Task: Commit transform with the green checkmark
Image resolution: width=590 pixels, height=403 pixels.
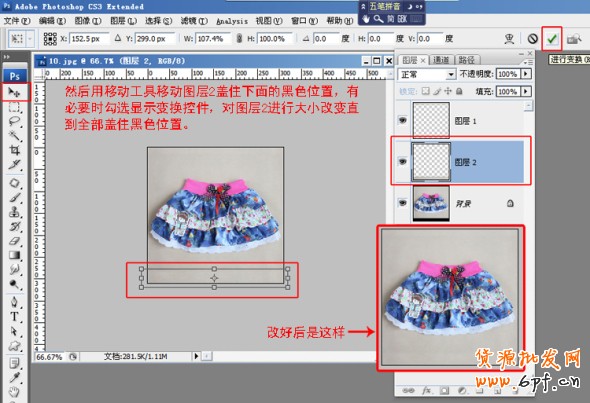Action: (552, 38)
